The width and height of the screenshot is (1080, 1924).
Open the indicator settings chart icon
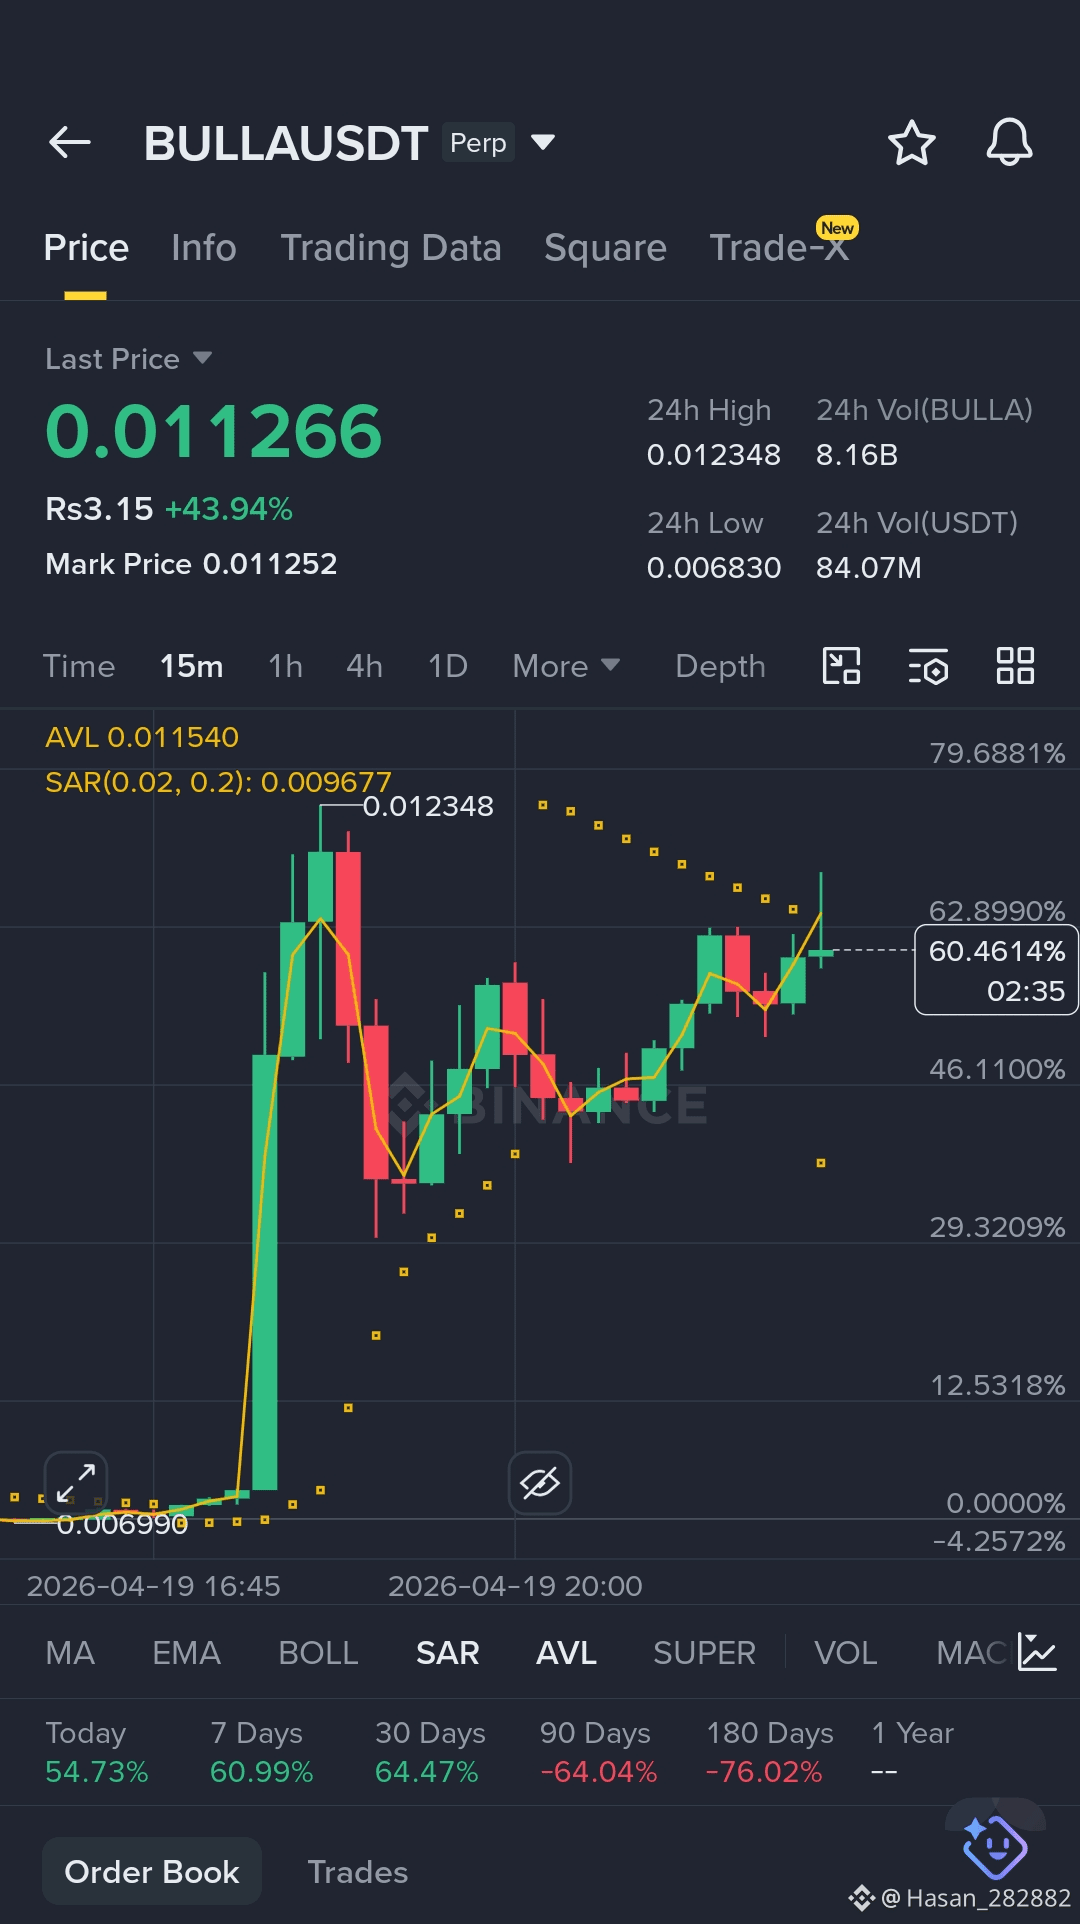click(x=1037, y=1652)
